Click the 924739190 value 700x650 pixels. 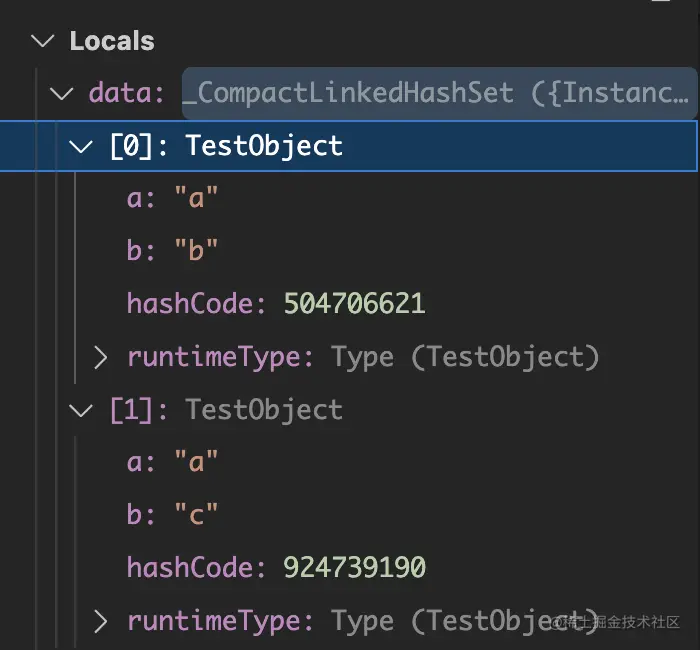click(x=354, y=568)
